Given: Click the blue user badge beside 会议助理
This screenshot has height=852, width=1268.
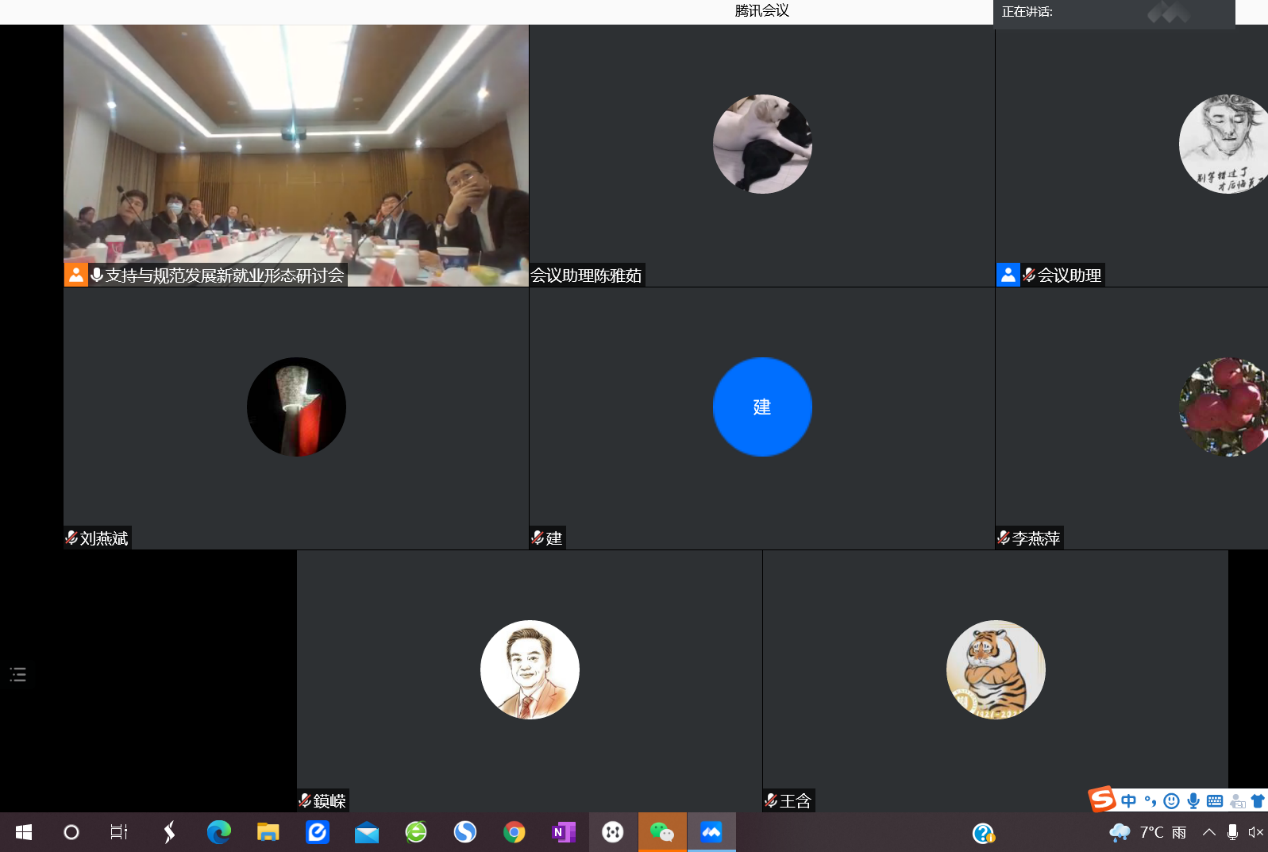Looking at the screenshot, I should pos(1008,275).
